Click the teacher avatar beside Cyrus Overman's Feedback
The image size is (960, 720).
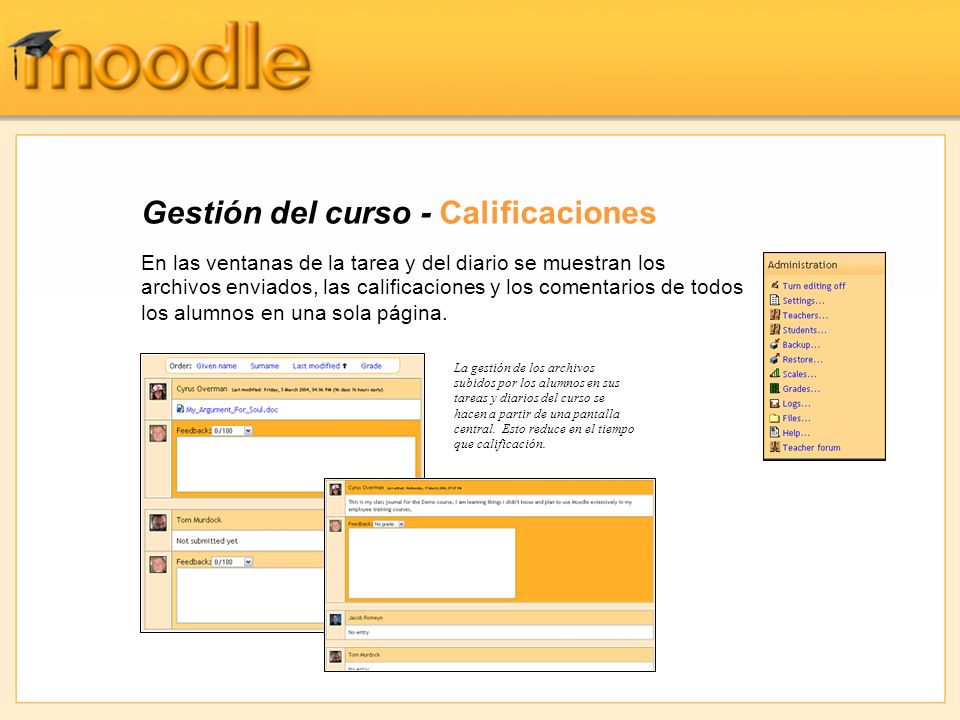(x=158, y=433)
